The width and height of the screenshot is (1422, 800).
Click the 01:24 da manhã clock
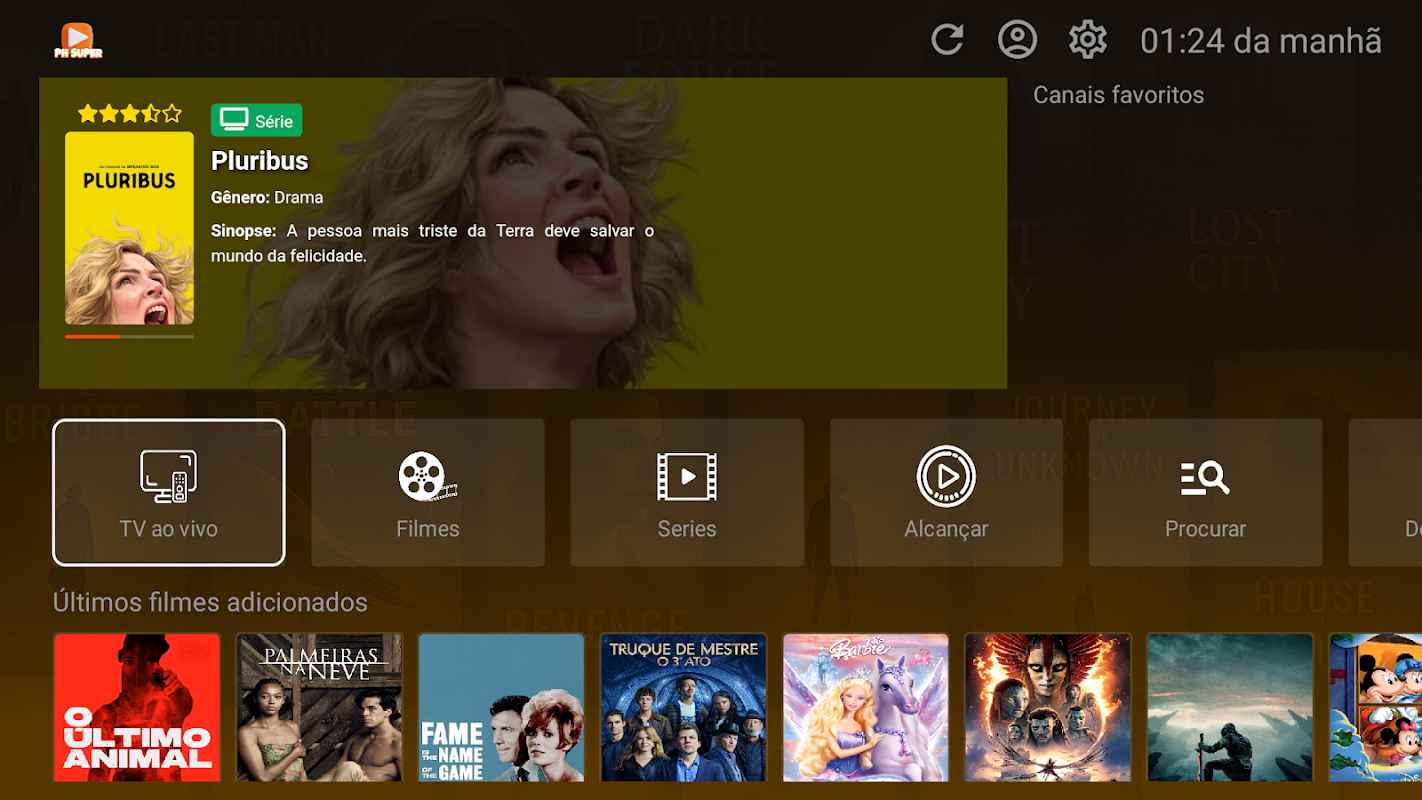tap(1261, 41)
